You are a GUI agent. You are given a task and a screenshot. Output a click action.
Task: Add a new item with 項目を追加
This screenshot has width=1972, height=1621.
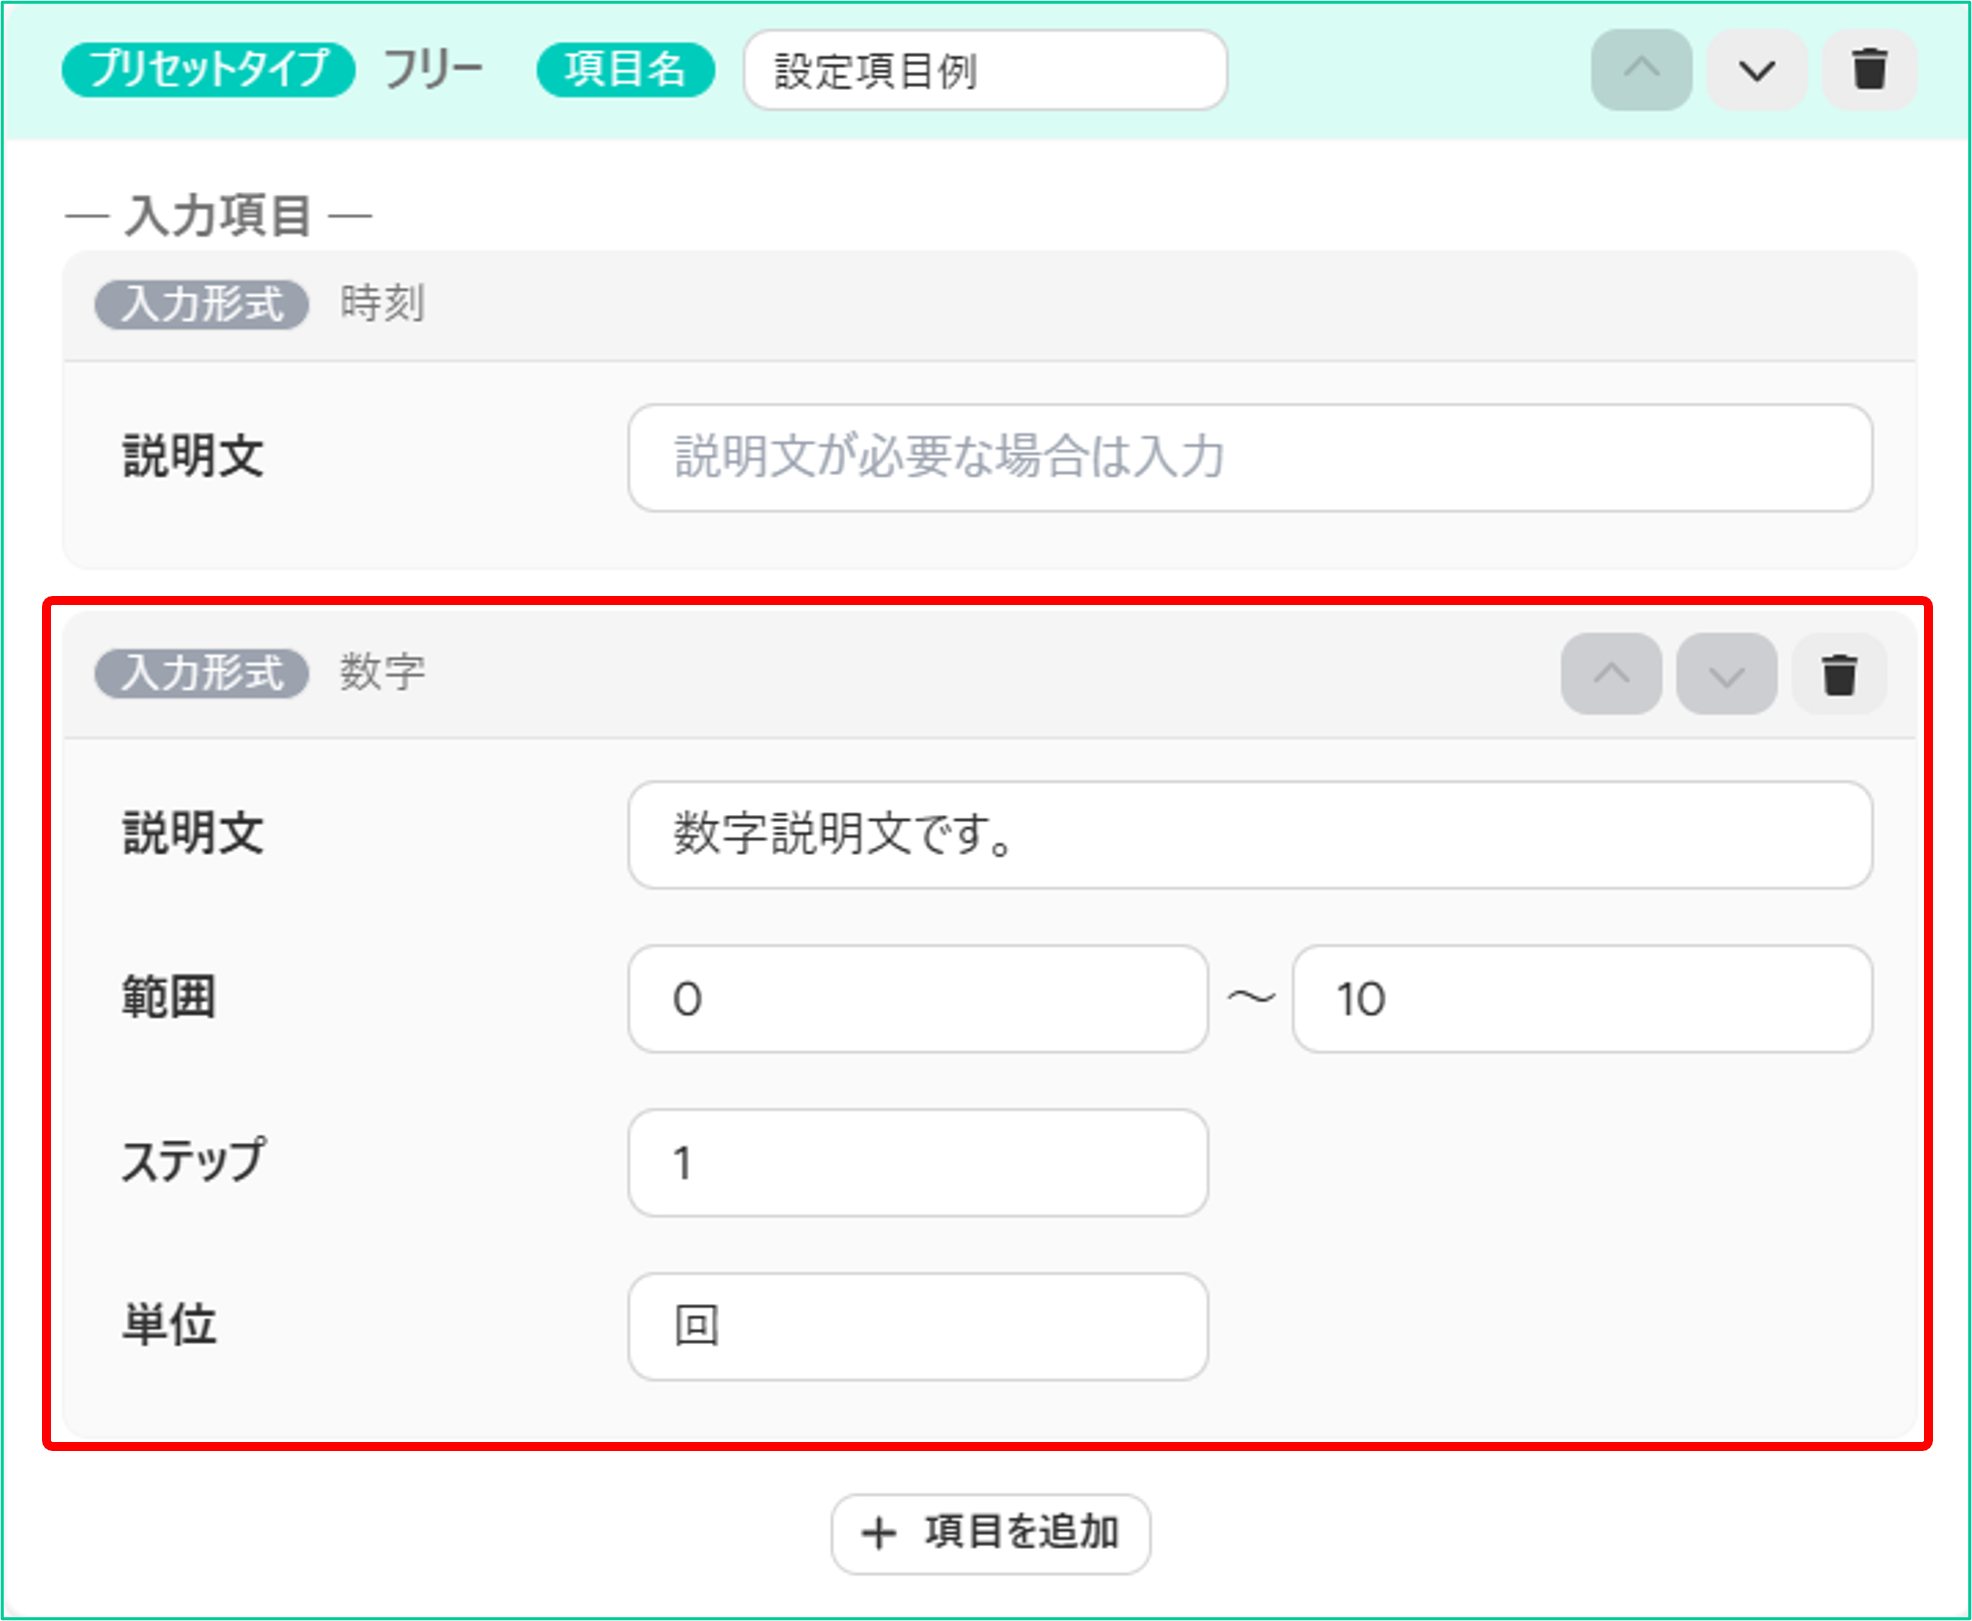pos(990,1534)
